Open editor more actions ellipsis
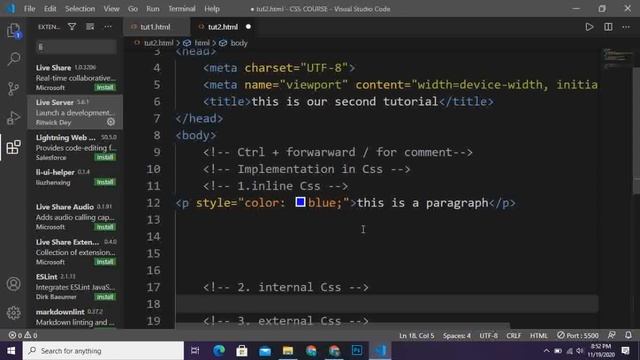Image resolution: width=640 pixels, height=360 pixels. pos(626,27)
